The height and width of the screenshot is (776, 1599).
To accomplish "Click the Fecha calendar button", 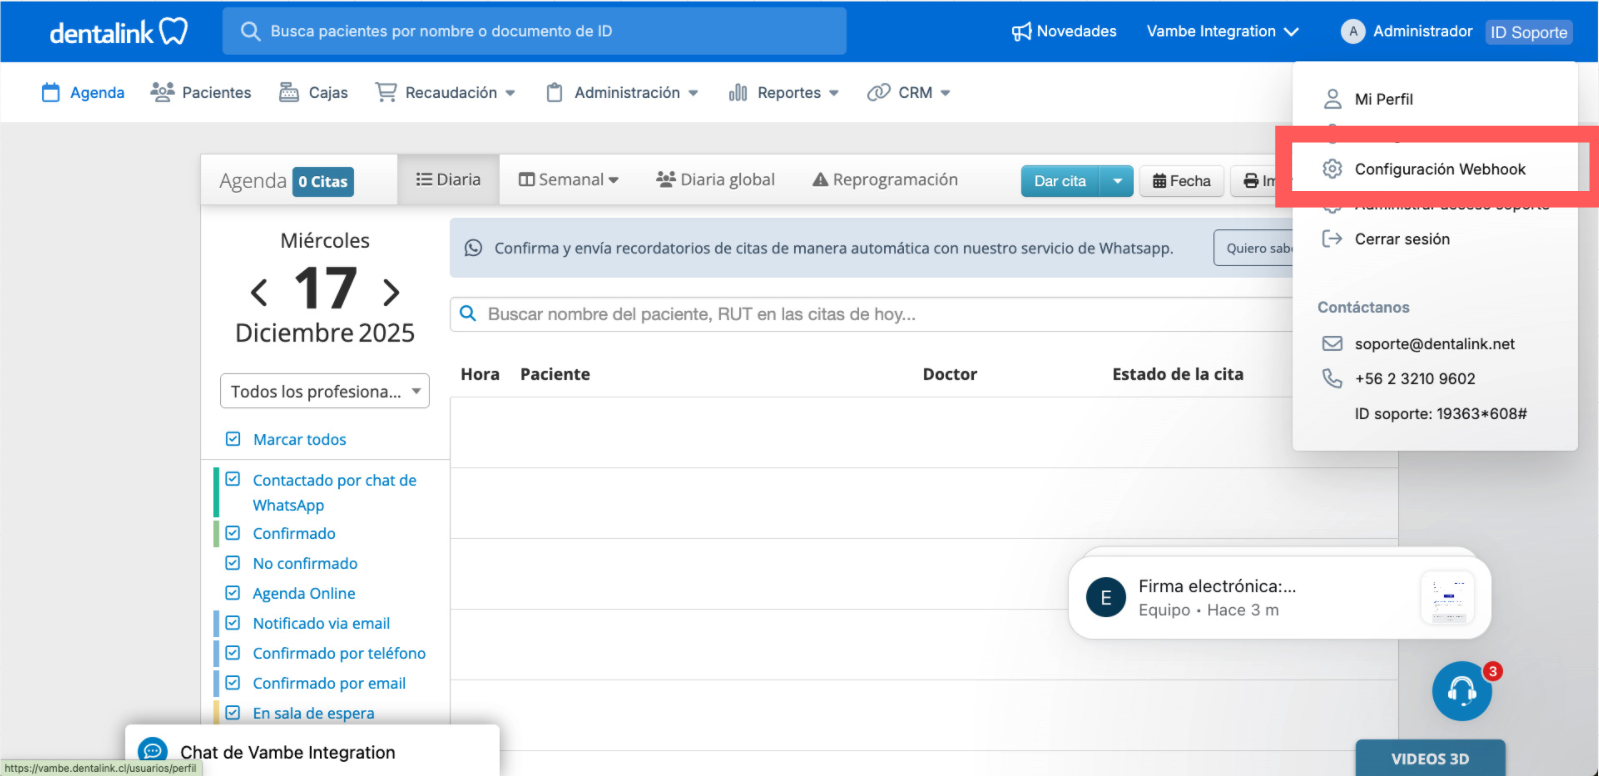I will (x=1181, y=181).
